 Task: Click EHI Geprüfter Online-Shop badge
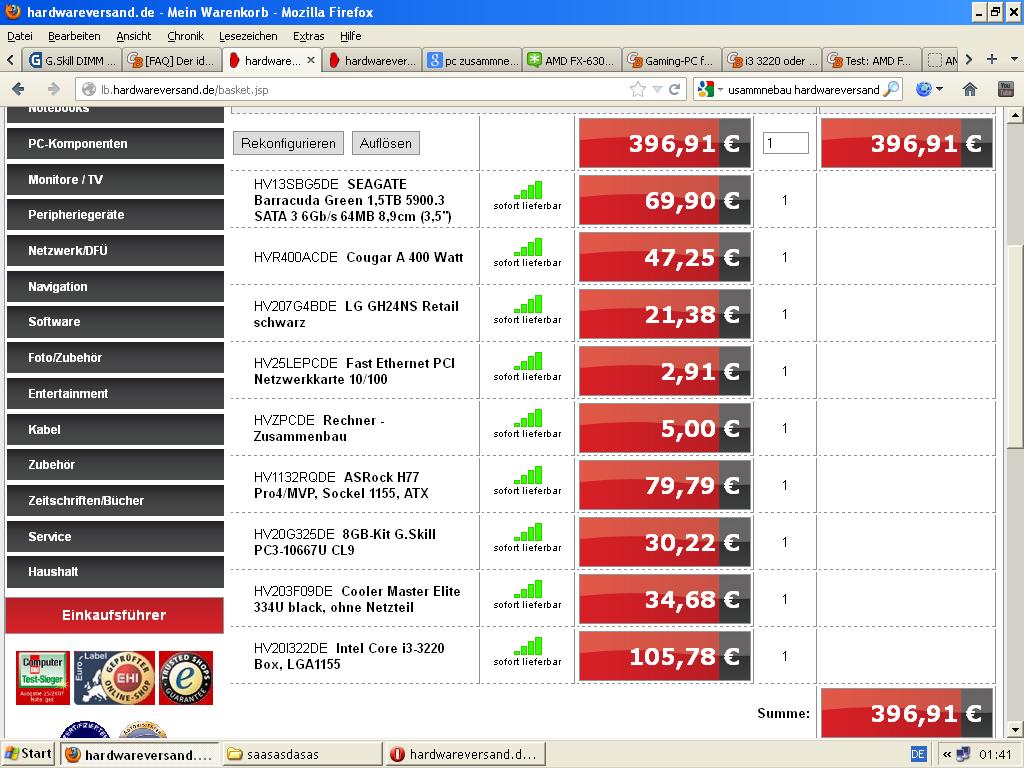tap(114, 677)
